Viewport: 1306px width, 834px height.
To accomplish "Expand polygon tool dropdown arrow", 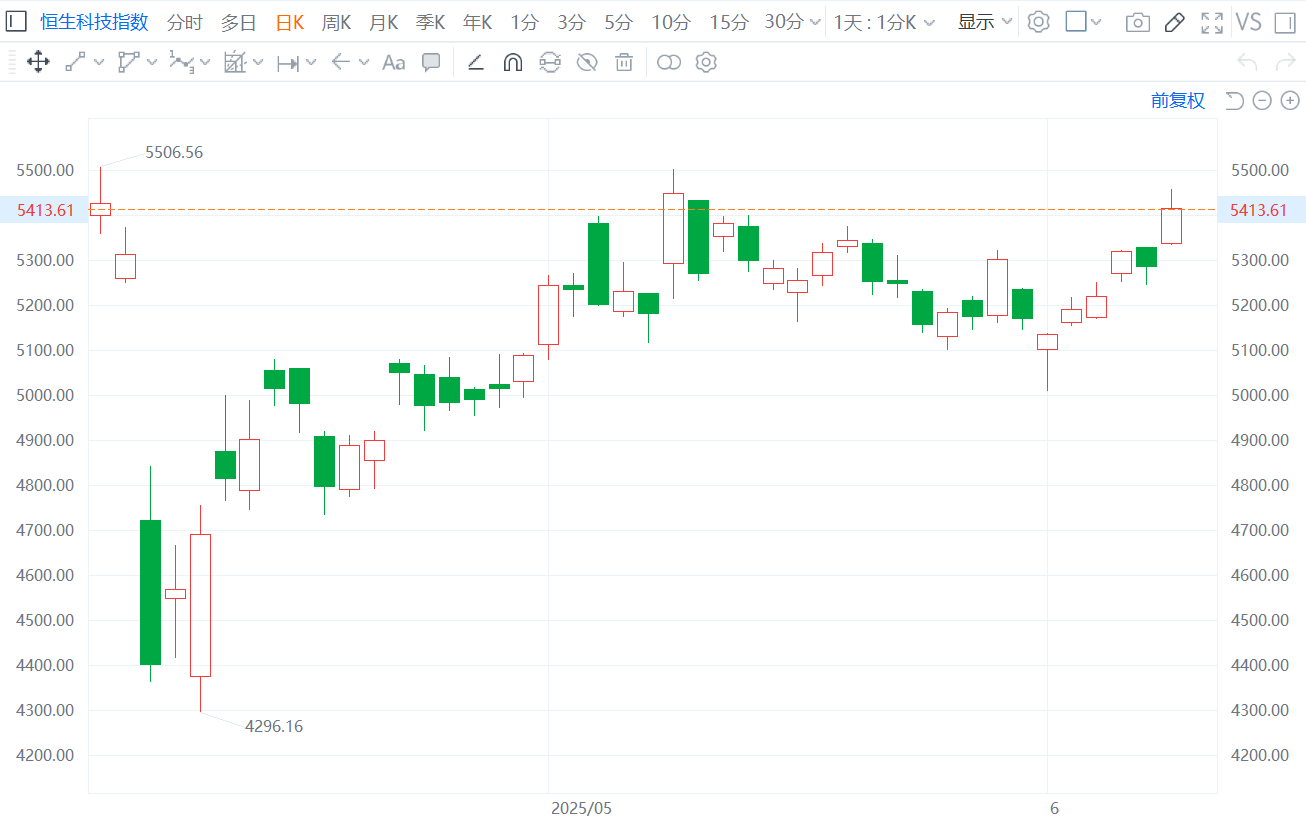I will click(152, 62).
